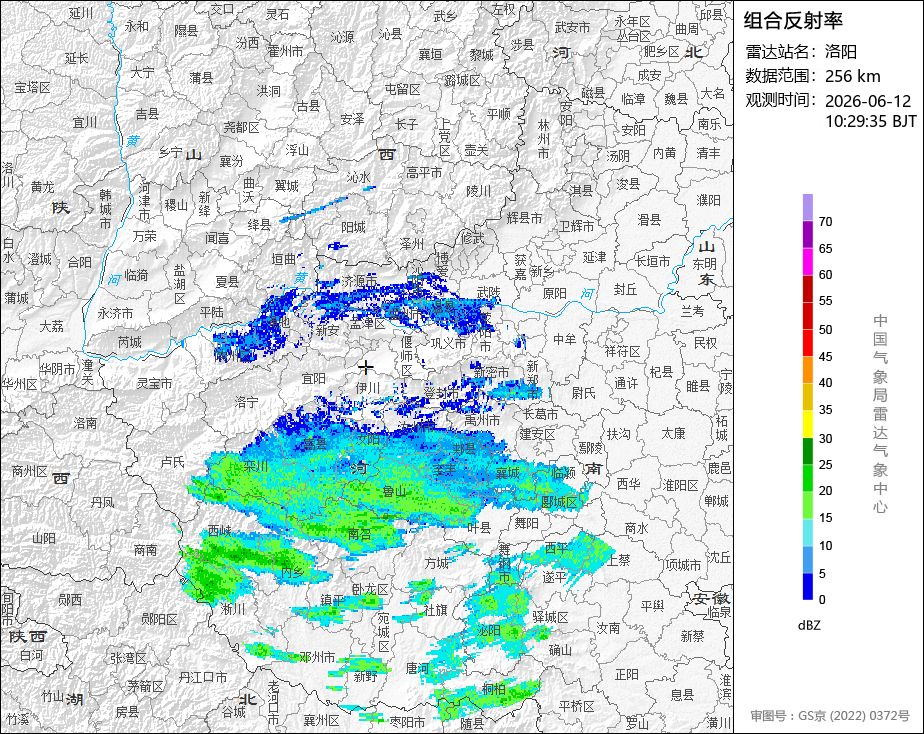Click the 宝塔区 label on the map
The width and height of the screenshot is (924, 734).
(x=32, y=88)
